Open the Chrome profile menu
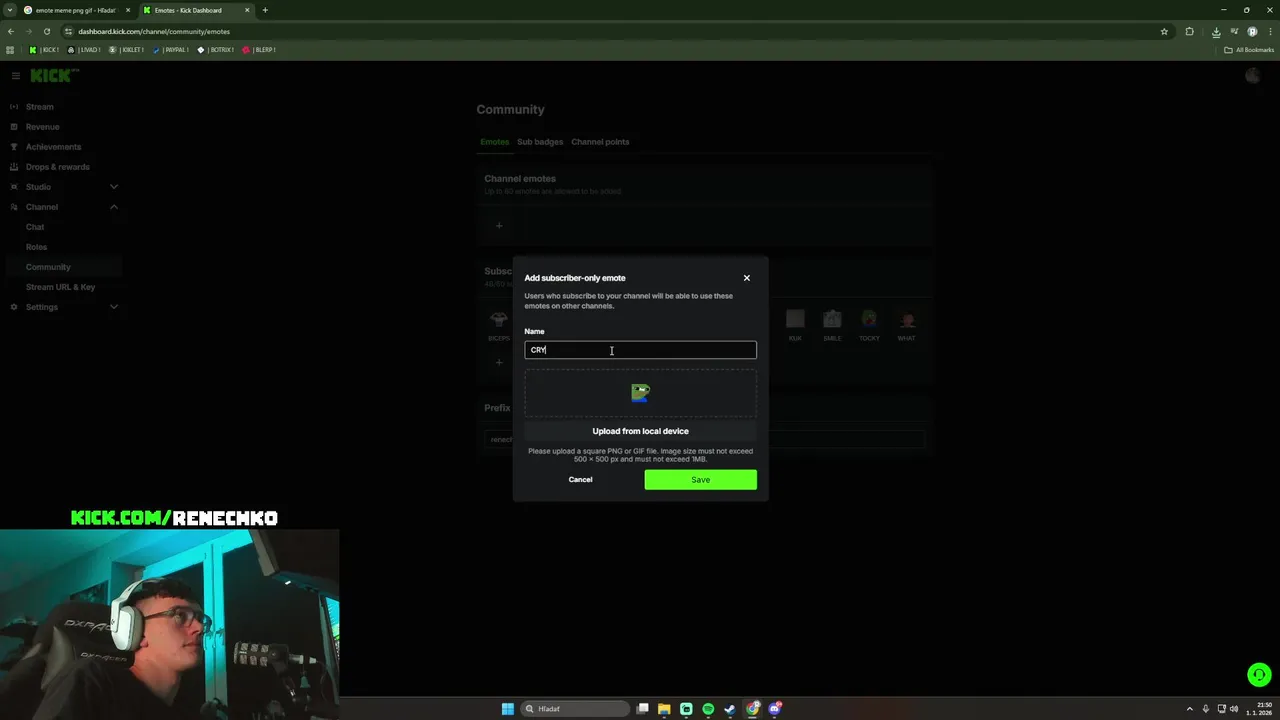This screenshot has width=1280, height=720. 1252,31
